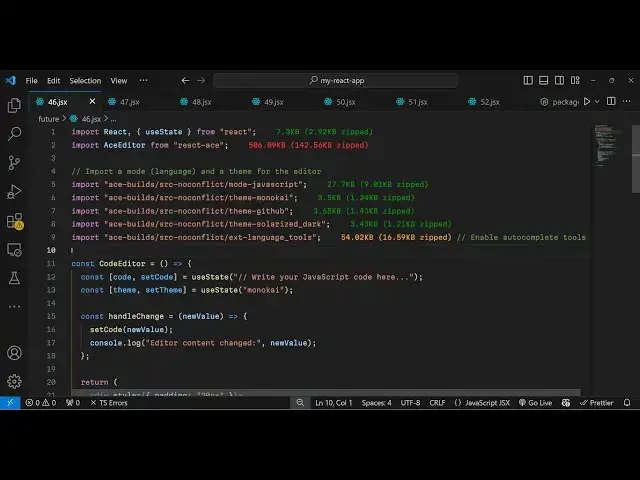Switch to the 47.jsx tab
This screenshot has width=640, height=480.
(x=129, y=102)
